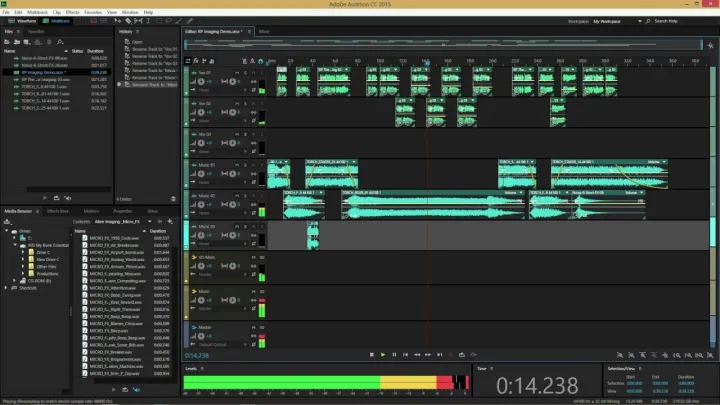The width and height of the screenshot is (720, 405).
Task: Move playhead to previous marker
Action: [405, 354]
